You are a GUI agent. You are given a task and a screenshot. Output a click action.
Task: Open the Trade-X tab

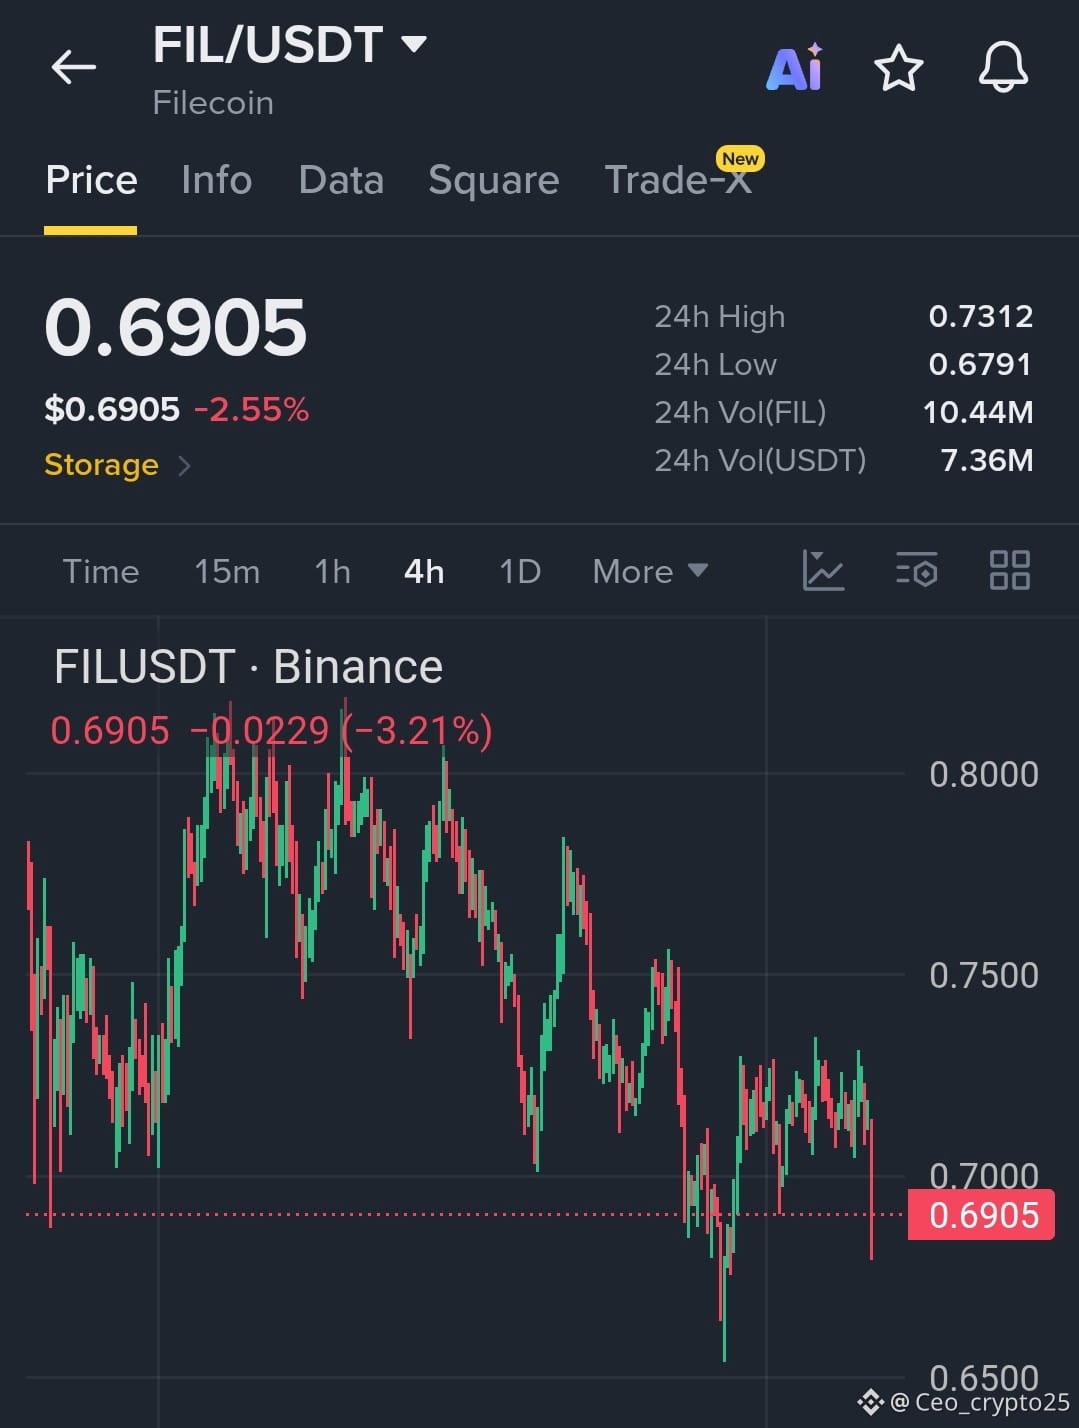(678, 180)
